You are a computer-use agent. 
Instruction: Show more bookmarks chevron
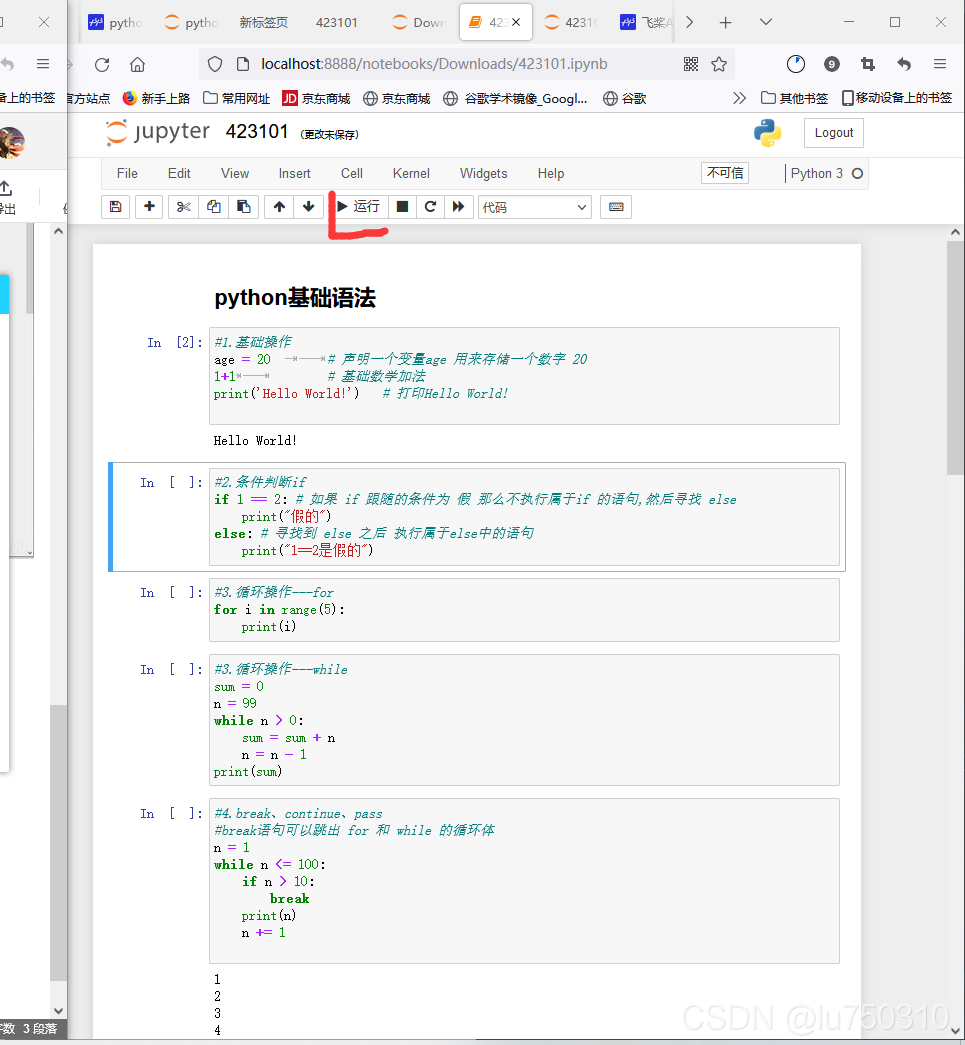tap(739, 99)
